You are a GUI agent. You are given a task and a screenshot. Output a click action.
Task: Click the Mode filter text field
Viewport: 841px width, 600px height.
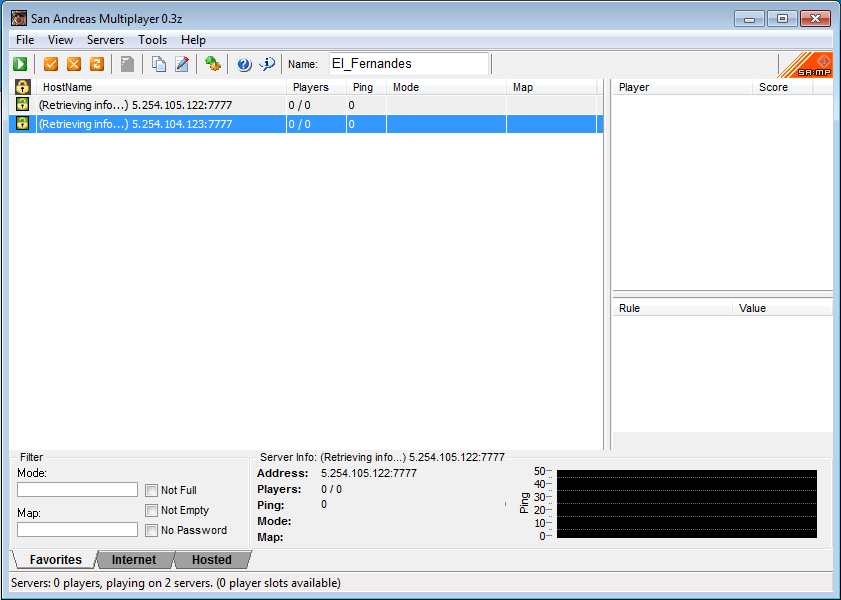(77, 490)
